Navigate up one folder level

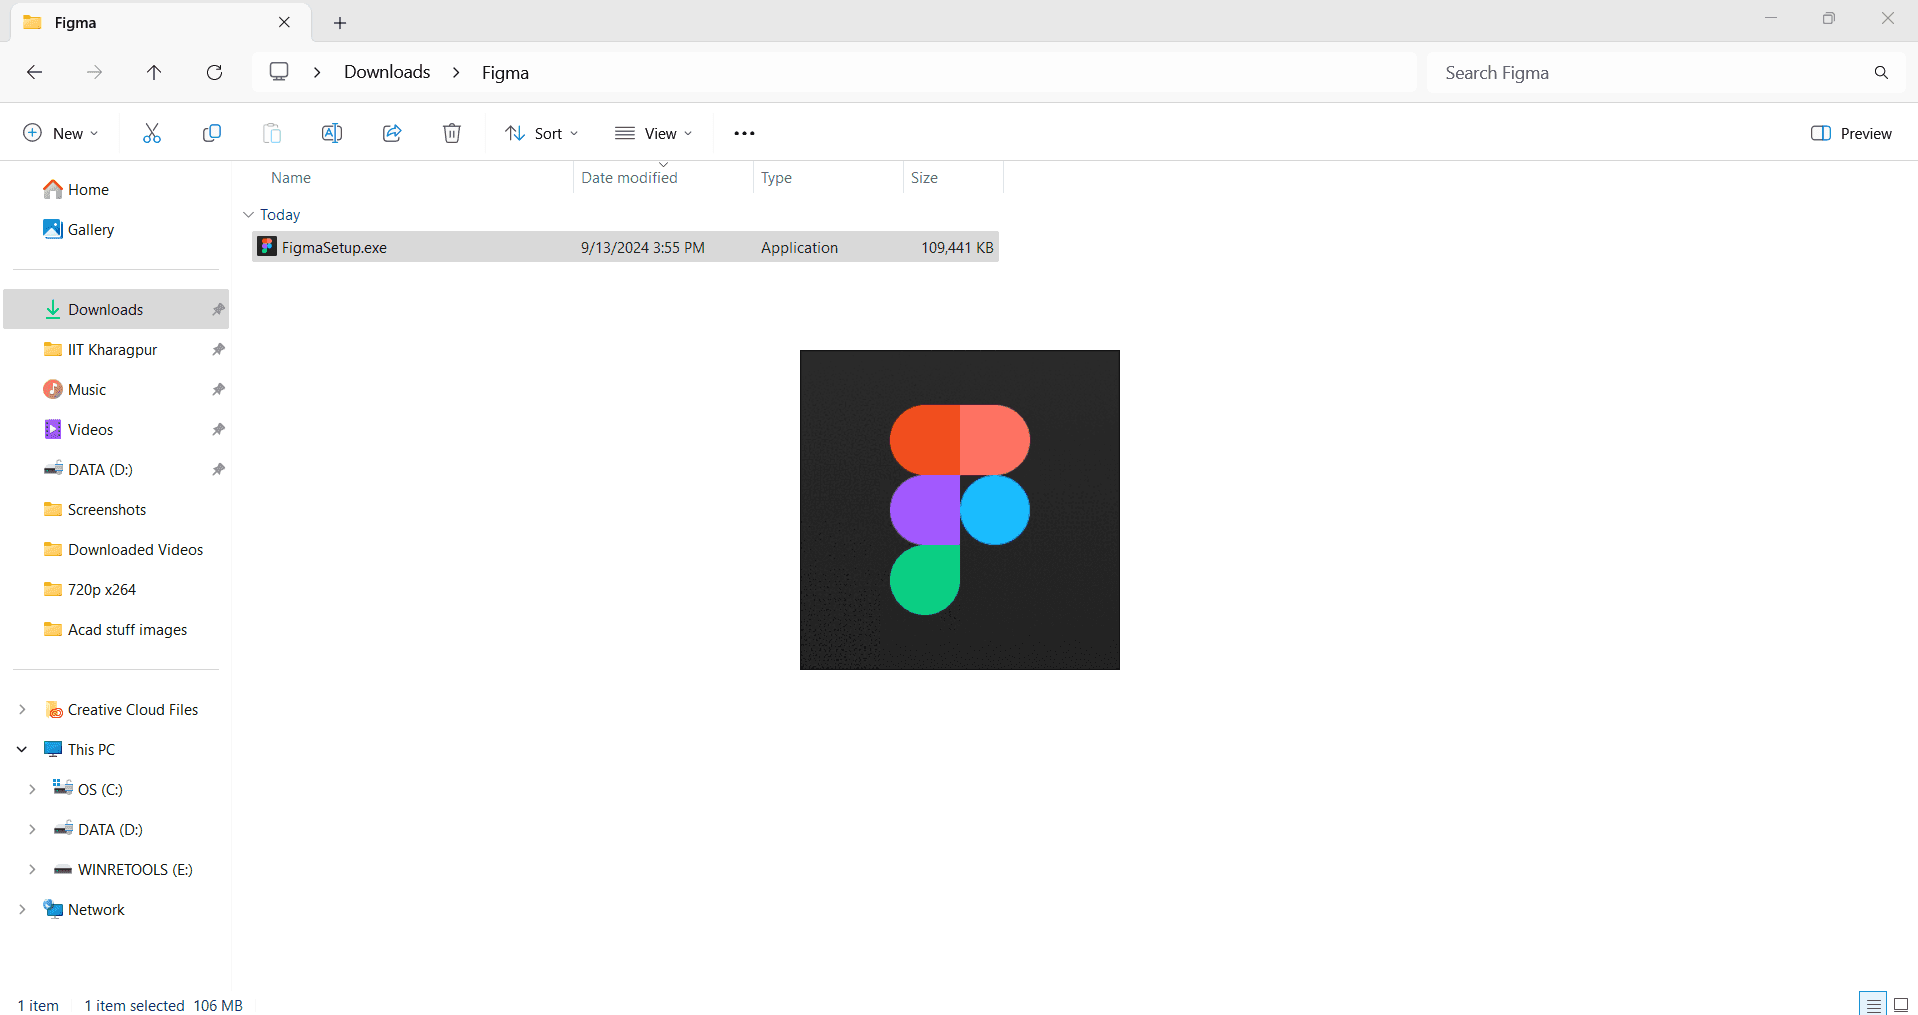click(x=154, y=72)
